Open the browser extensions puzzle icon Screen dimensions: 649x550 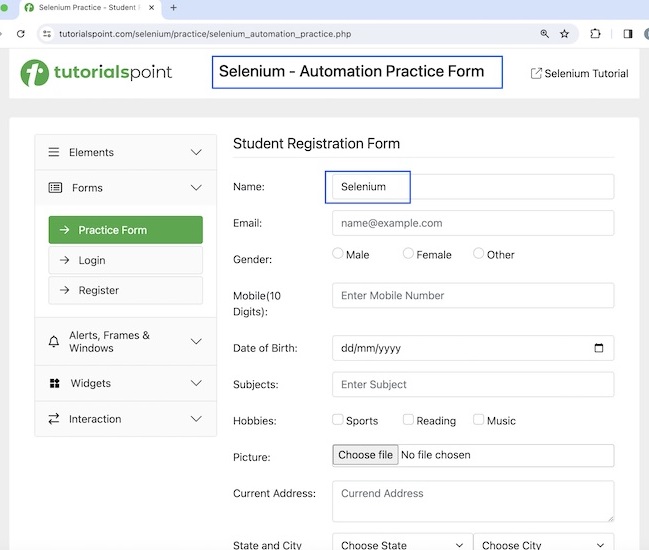596,34
